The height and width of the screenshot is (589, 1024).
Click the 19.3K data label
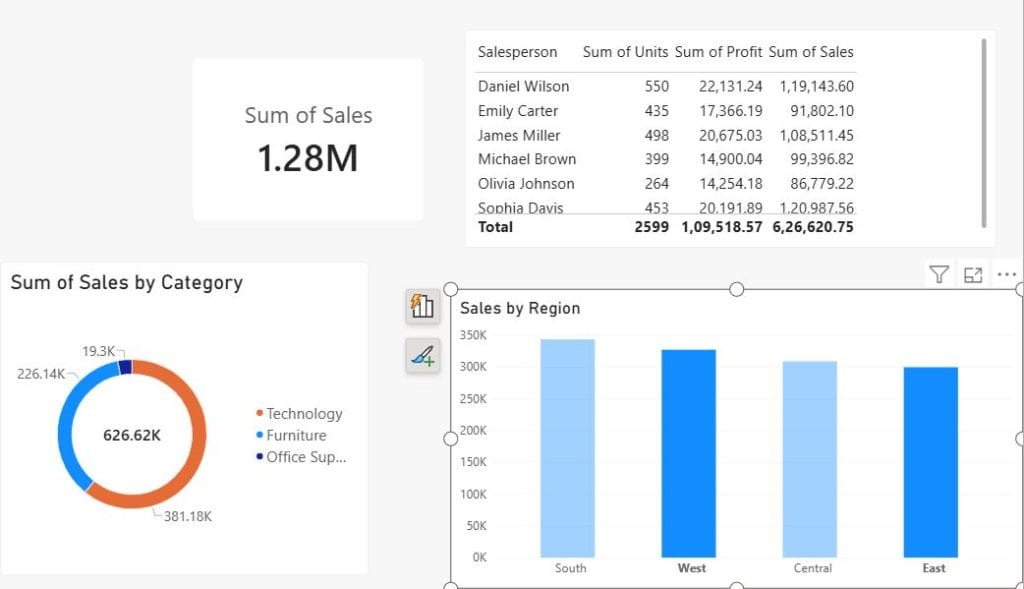(99, 351)
